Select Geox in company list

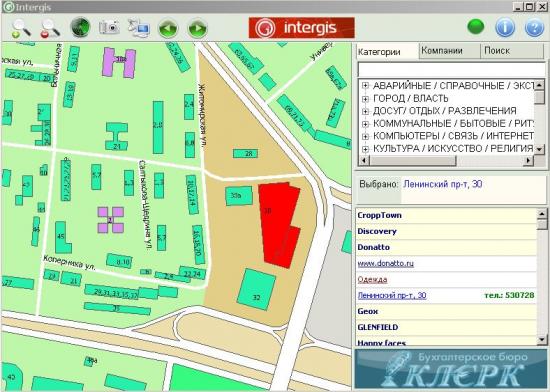(368, 311)
